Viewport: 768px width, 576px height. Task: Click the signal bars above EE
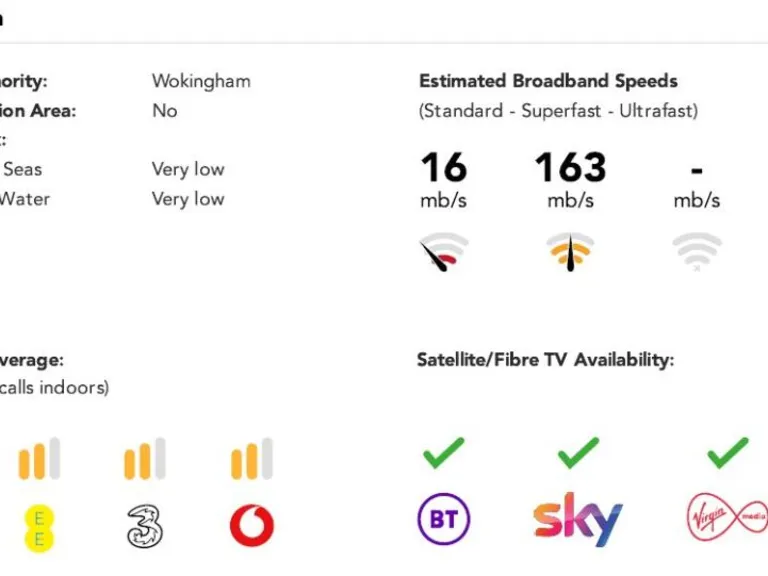coord(39,460)
